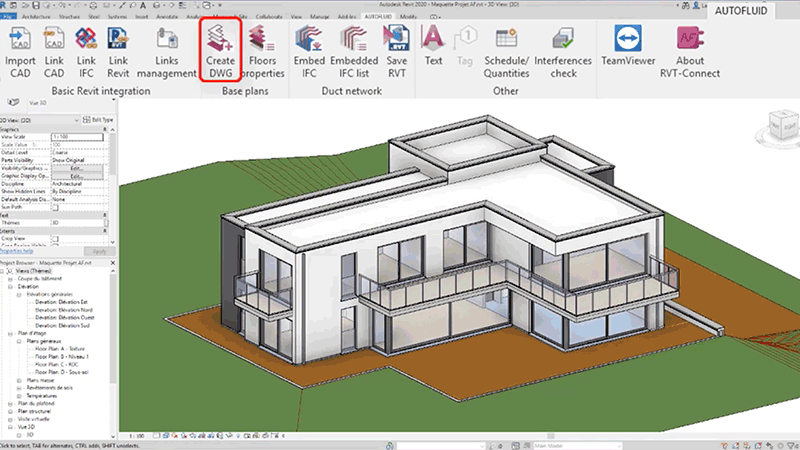Open Floor Plan: B - Niveau 1

(62, 357)
